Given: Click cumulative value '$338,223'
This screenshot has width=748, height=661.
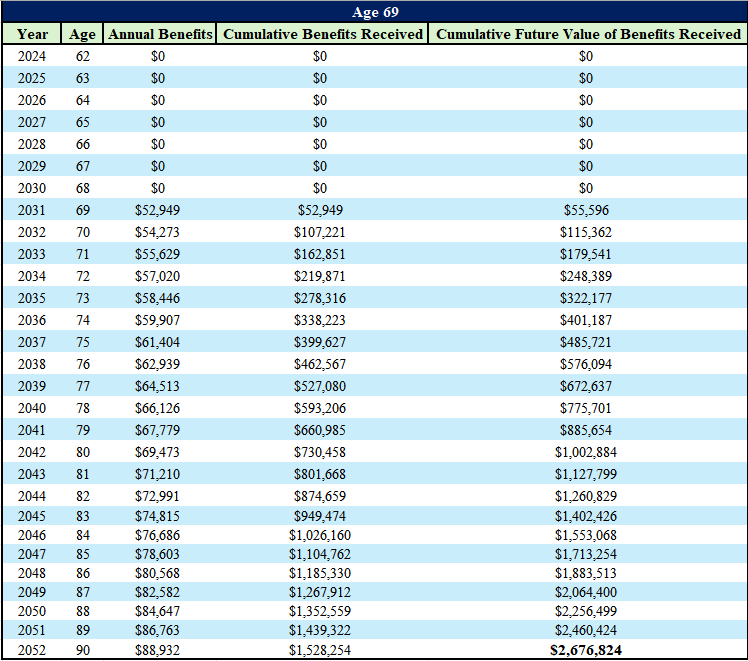Looking at the screenshot, I should 320,320.
